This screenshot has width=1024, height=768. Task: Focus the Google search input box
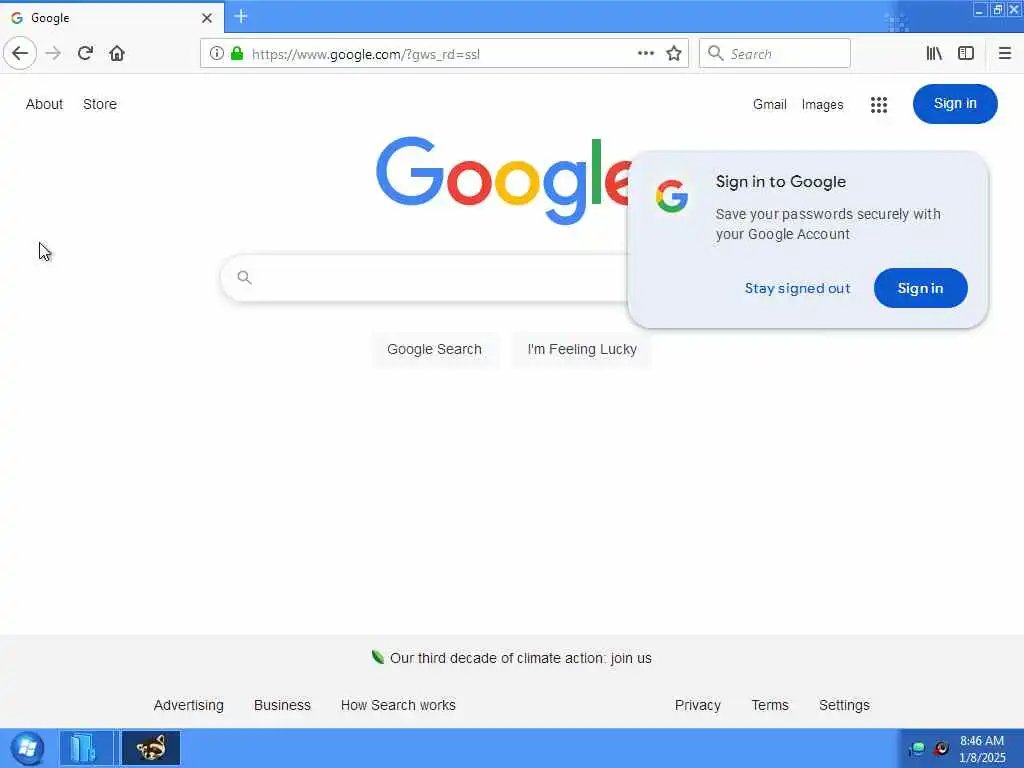coord(431,278)
